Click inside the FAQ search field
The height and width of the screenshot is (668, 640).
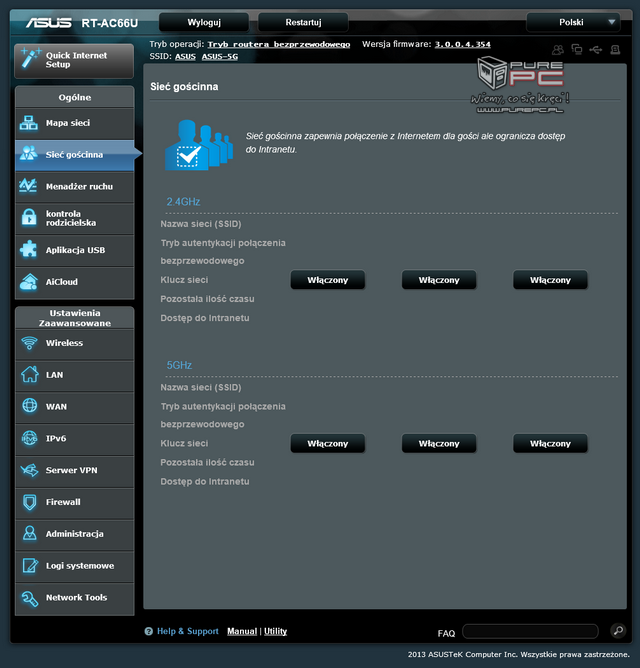[x=530, y=631]
